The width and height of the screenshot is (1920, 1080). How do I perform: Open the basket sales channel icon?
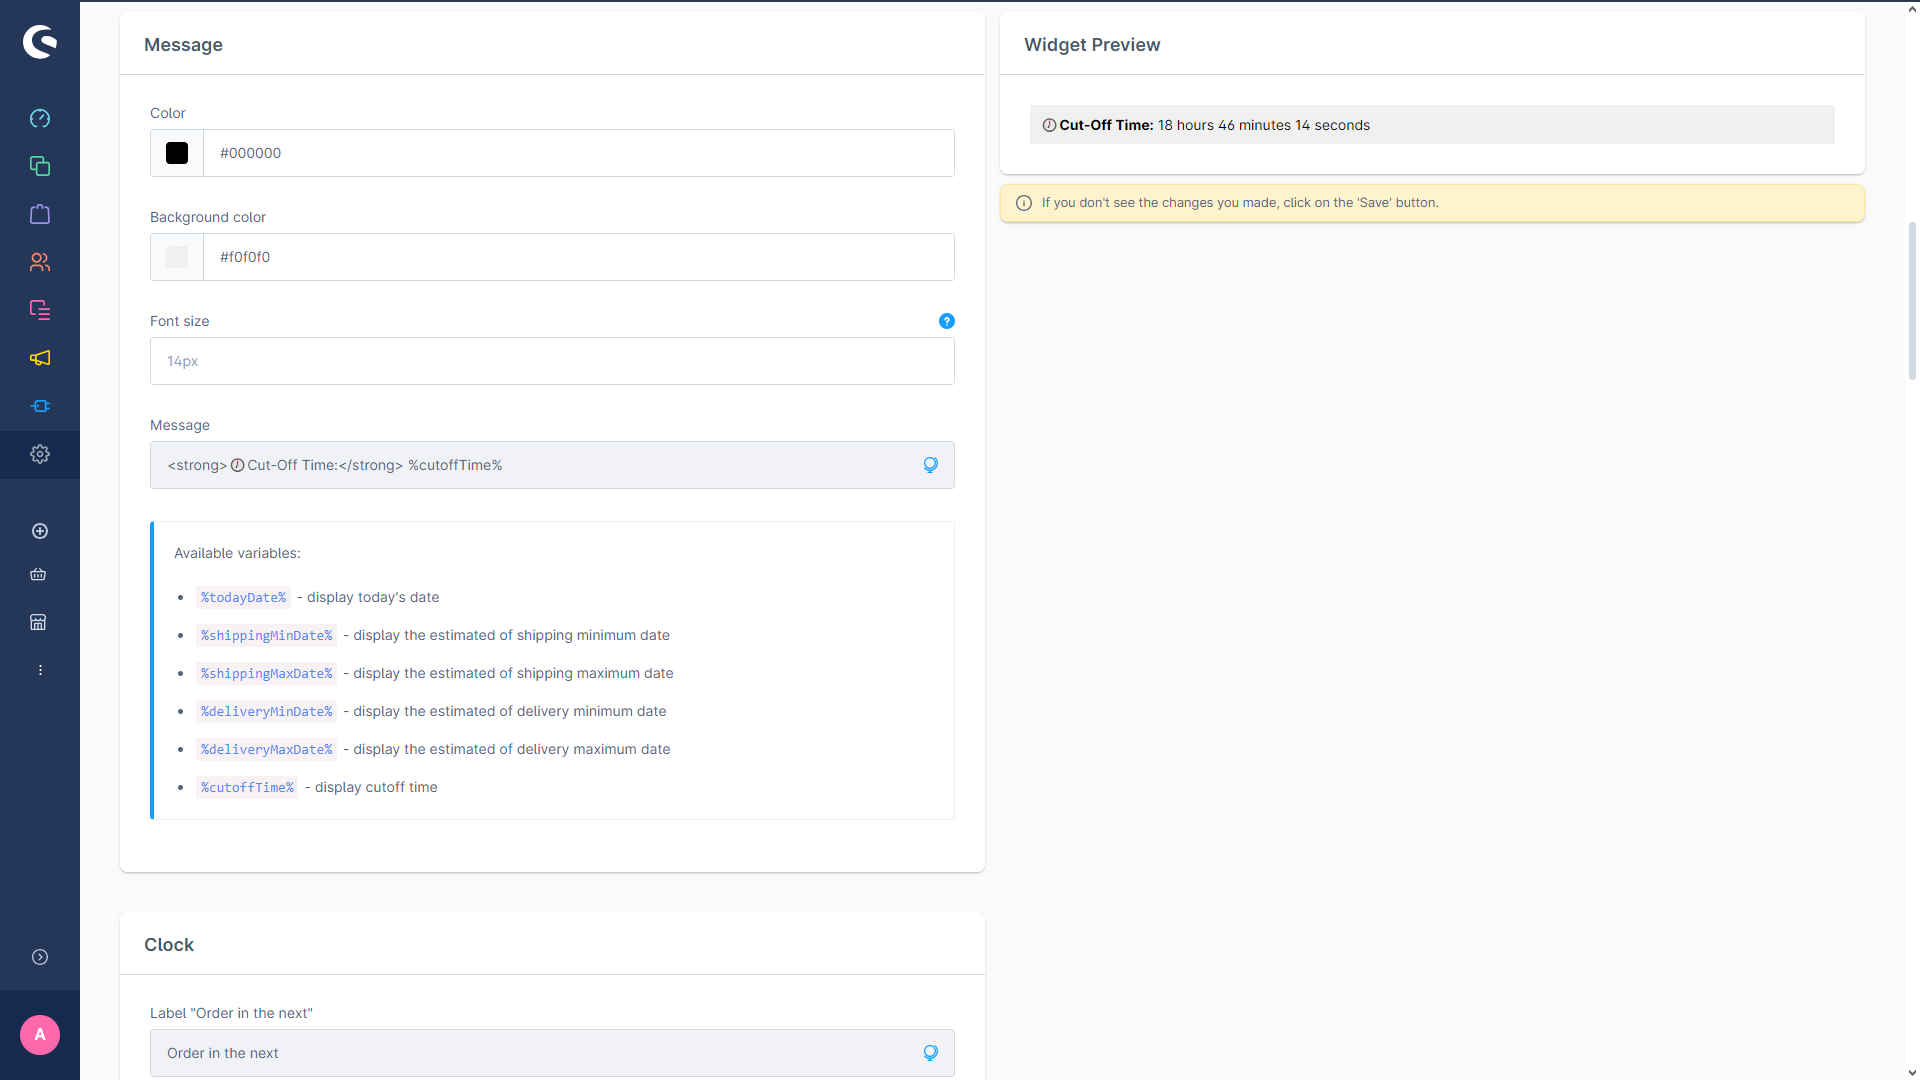[x=38, y=574]
